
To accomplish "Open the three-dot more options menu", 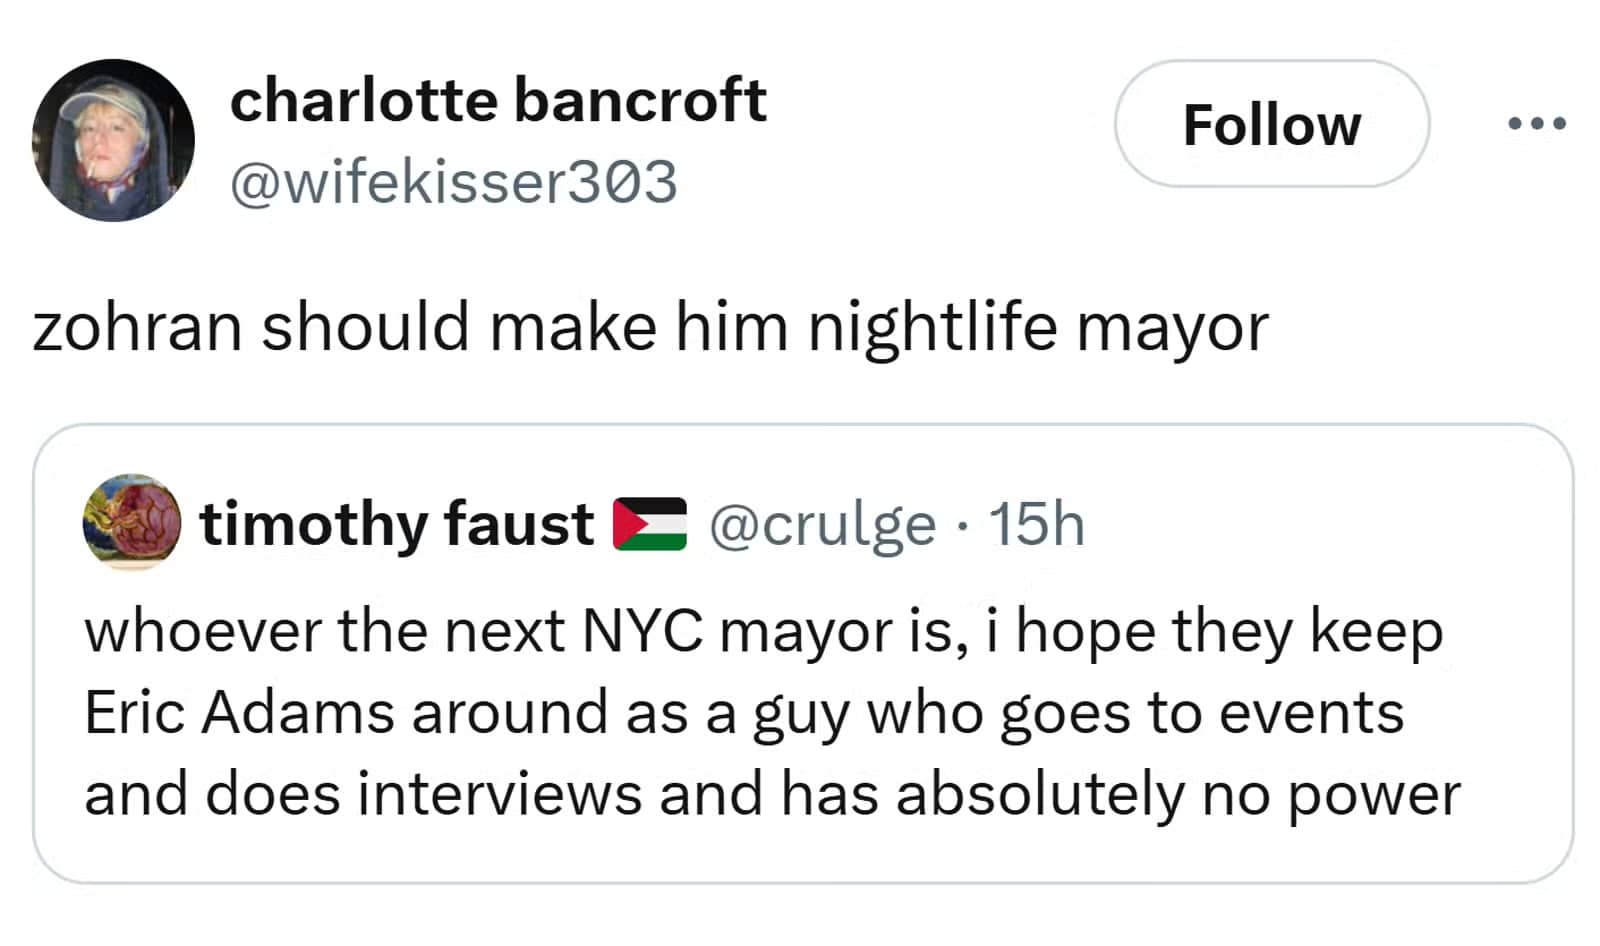I will 1537,124.
